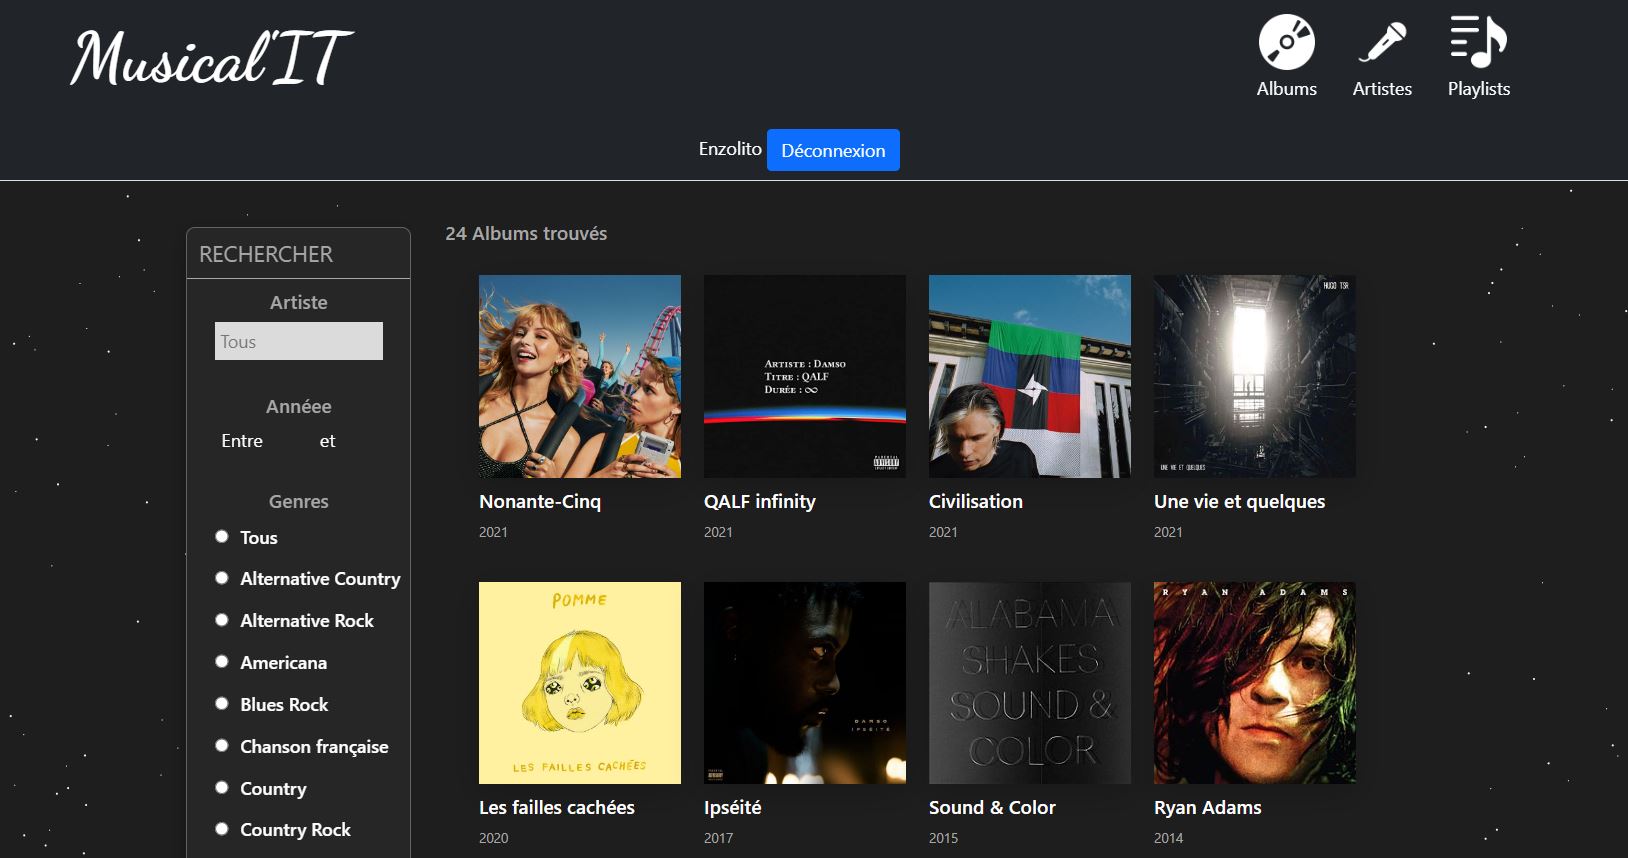Screen dimensions: 1628x858
Task: Click the Civilisation title link
Action: tap(976, 502)
